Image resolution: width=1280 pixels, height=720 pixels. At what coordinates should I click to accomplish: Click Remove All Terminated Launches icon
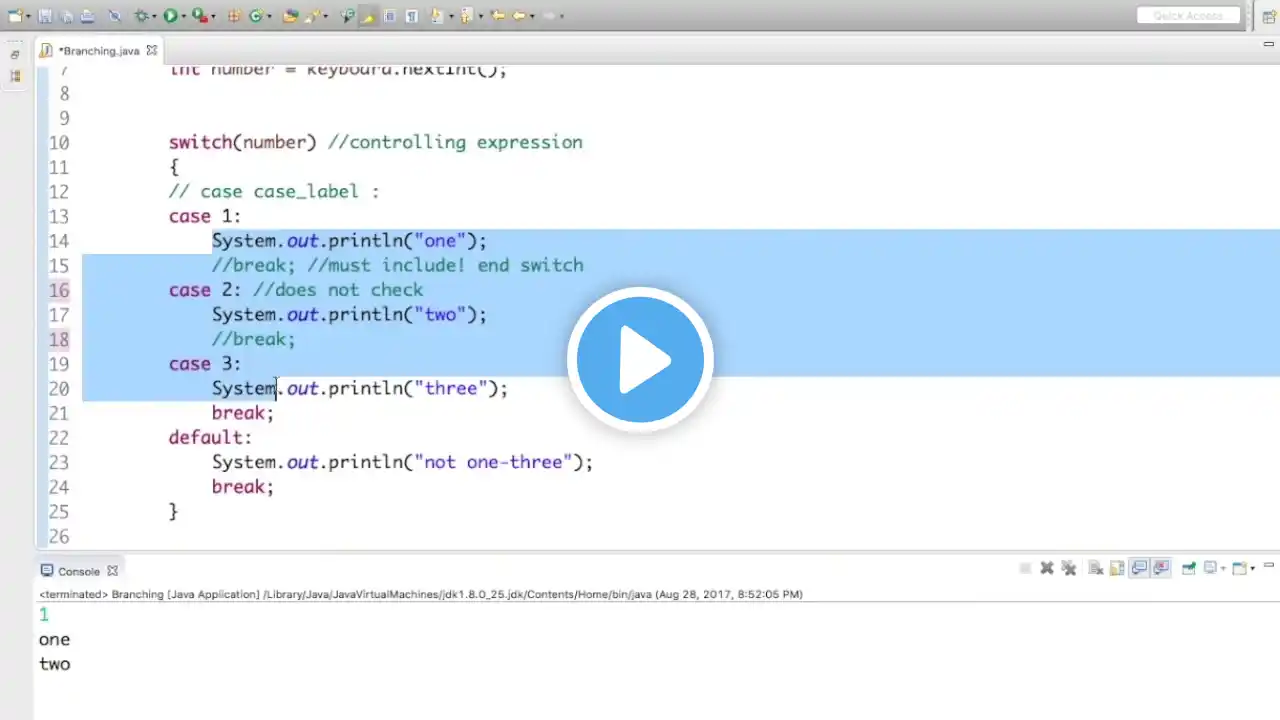[x=1069, y=568]
